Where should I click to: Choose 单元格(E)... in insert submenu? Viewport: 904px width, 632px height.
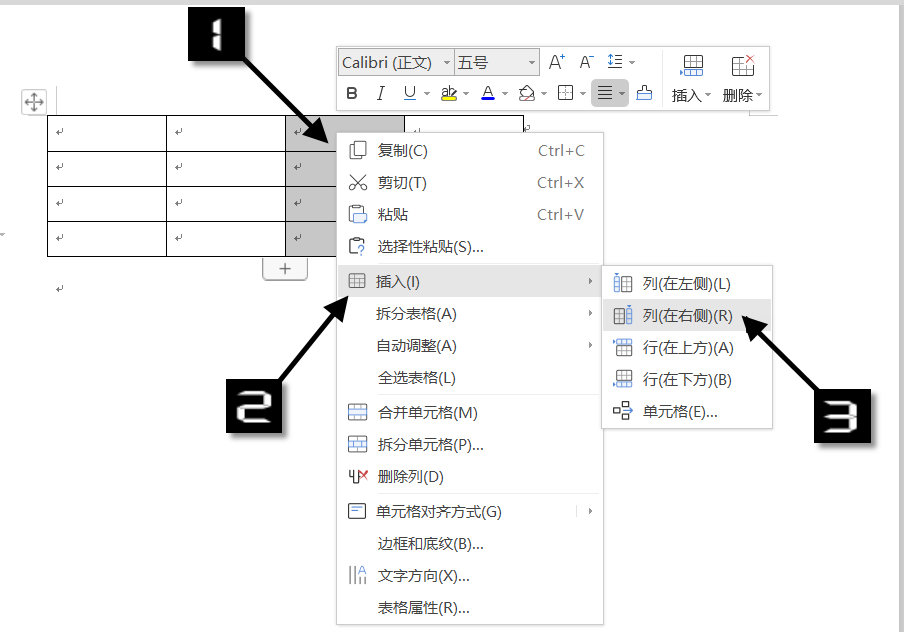[687, 412]
